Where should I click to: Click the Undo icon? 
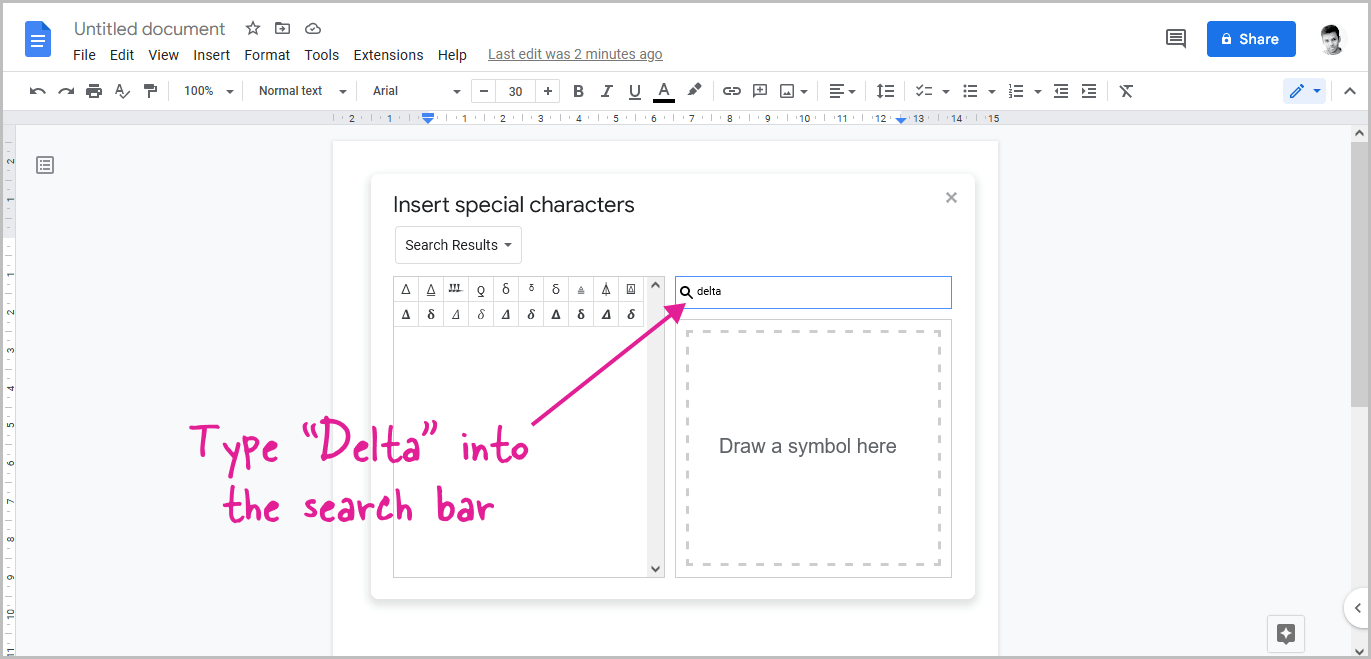click(37, 91)
